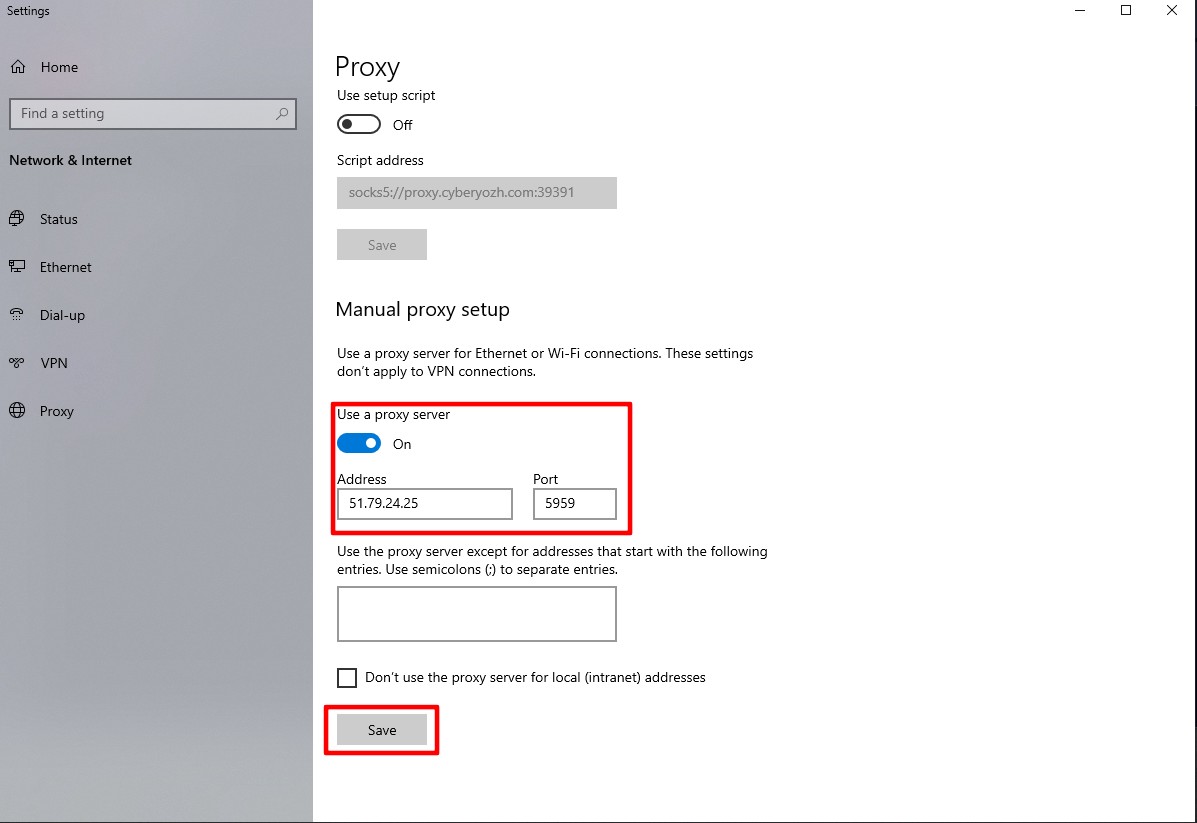Click the Status globe icon

(17, 219)
